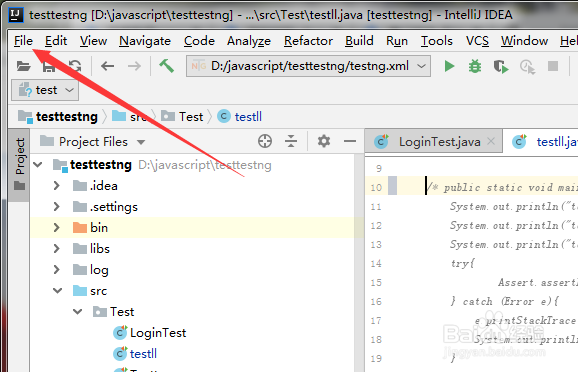Image resolution: width=578 pixels, height=372 pixels.
Task: Build project with green hammer icon
Action: (x=166, y=66)
